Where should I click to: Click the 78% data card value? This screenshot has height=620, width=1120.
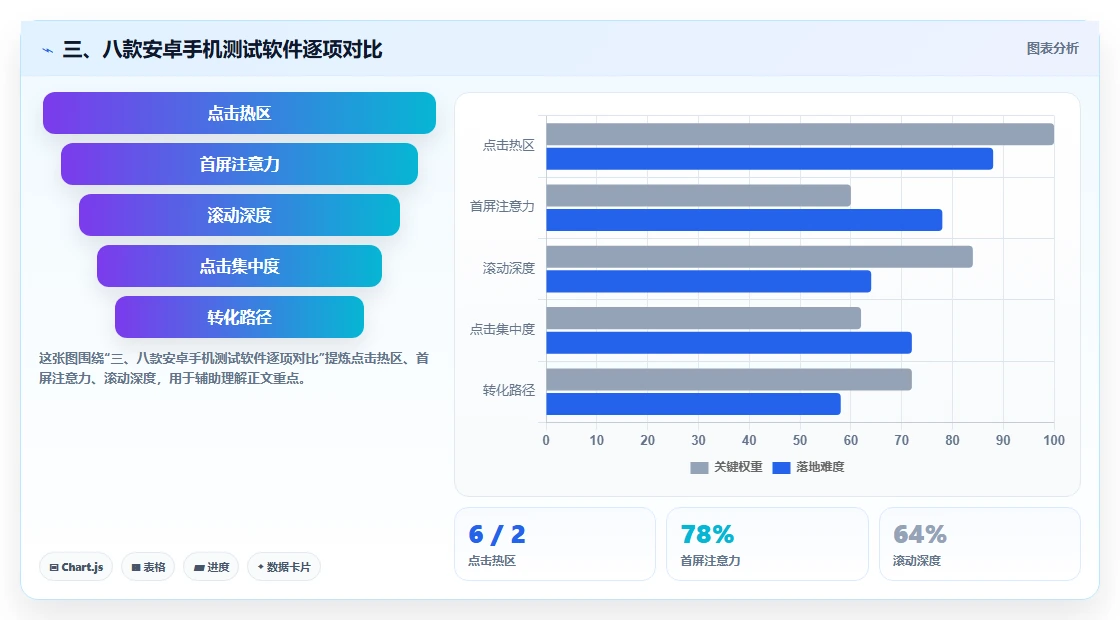(707, 534)
